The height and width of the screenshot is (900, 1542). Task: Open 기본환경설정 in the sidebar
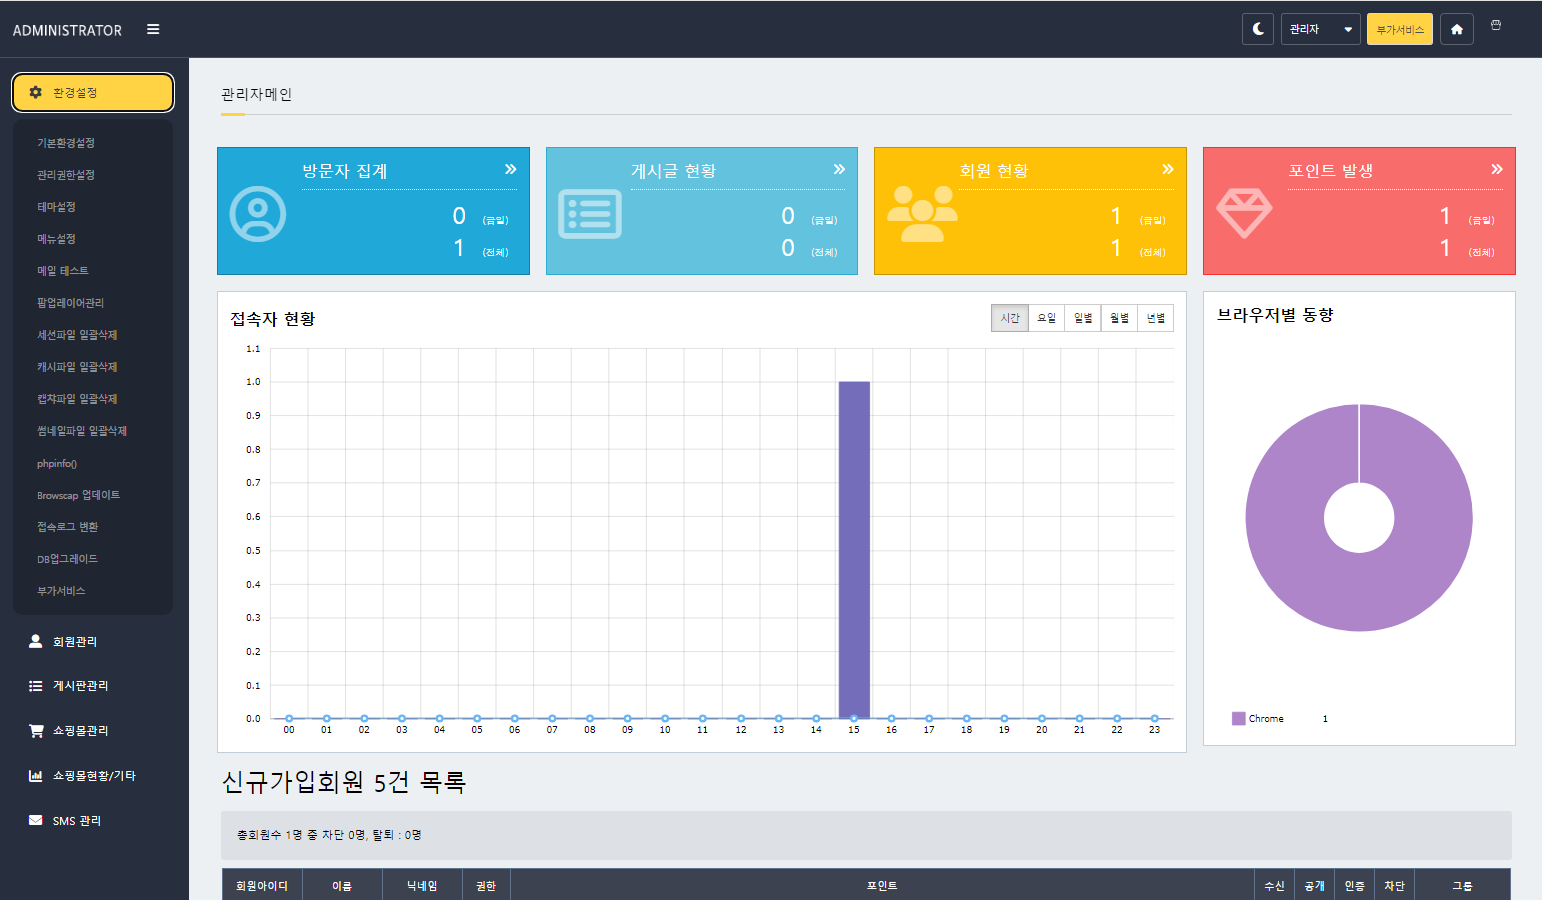pyautogui.click(x=66, y=143)
